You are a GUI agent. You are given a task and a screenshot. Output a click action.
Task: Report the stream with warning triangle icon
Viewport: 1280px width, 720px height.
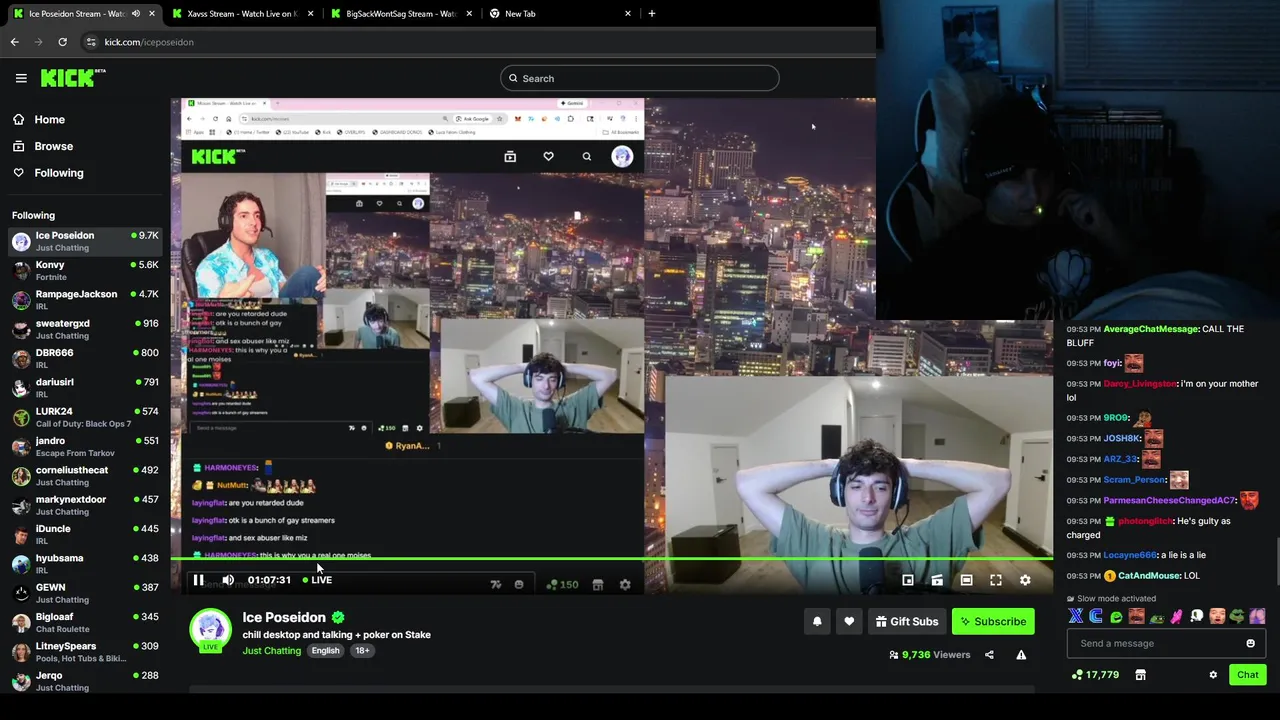1021,655
